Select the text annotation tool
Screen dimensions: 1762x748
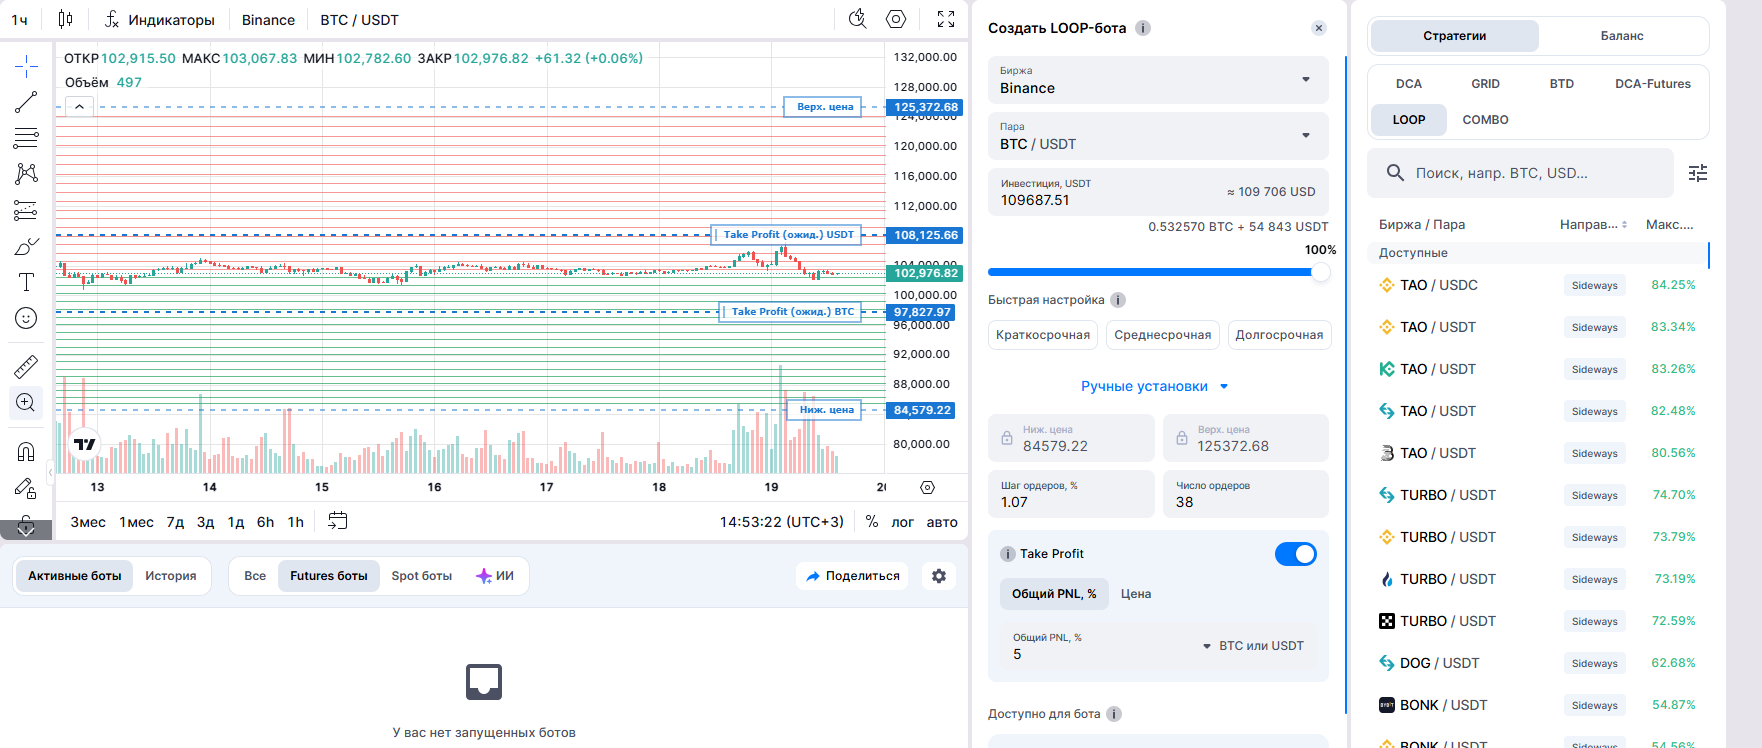pyautogui.click(x=26, y=282)
